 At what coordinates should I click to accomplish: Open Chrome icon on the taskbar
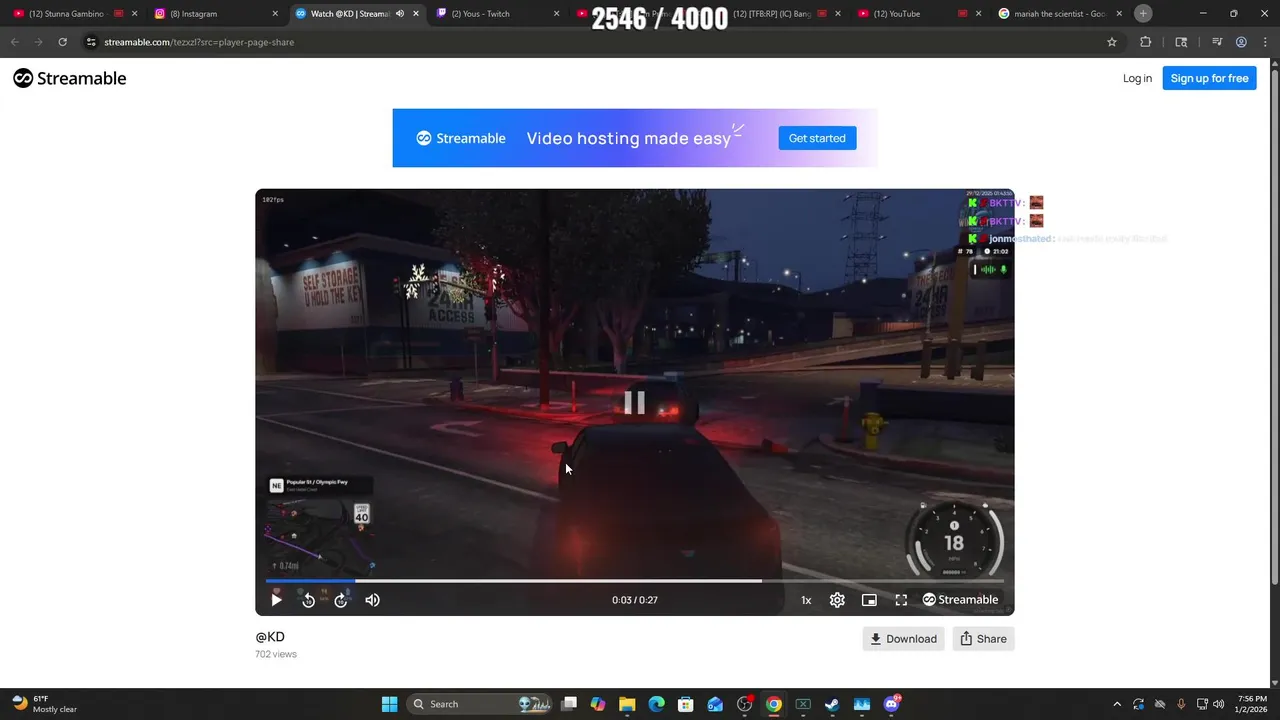pyautogui.click(x=773, y=704)
